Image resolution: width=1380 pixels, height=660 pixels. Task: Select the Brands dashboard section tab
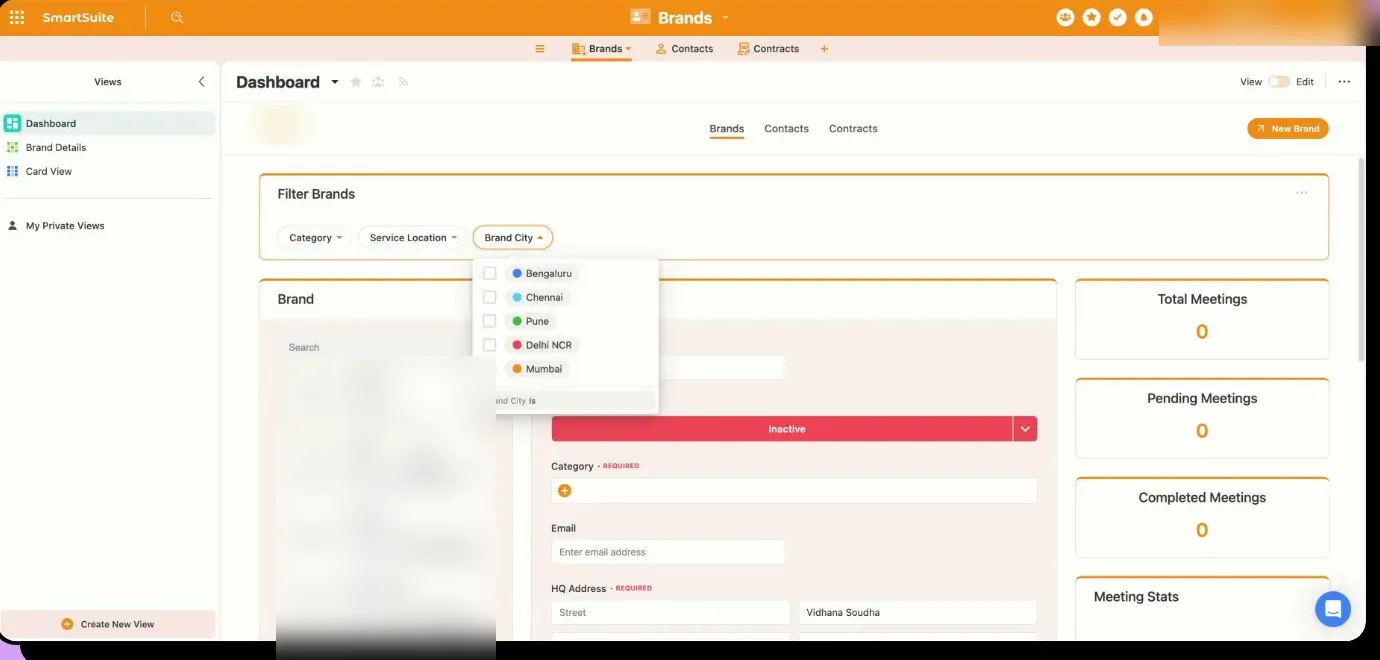click(727, 129)
